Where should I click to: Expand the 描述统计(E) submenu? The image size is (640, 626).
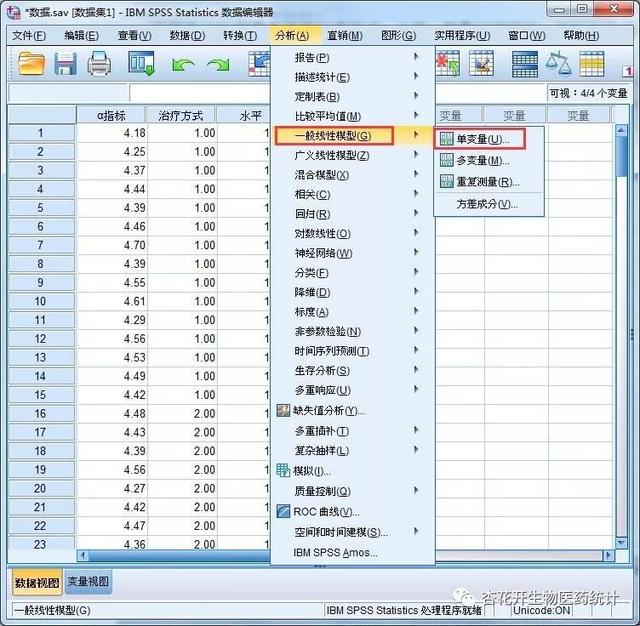coord(353,77)
